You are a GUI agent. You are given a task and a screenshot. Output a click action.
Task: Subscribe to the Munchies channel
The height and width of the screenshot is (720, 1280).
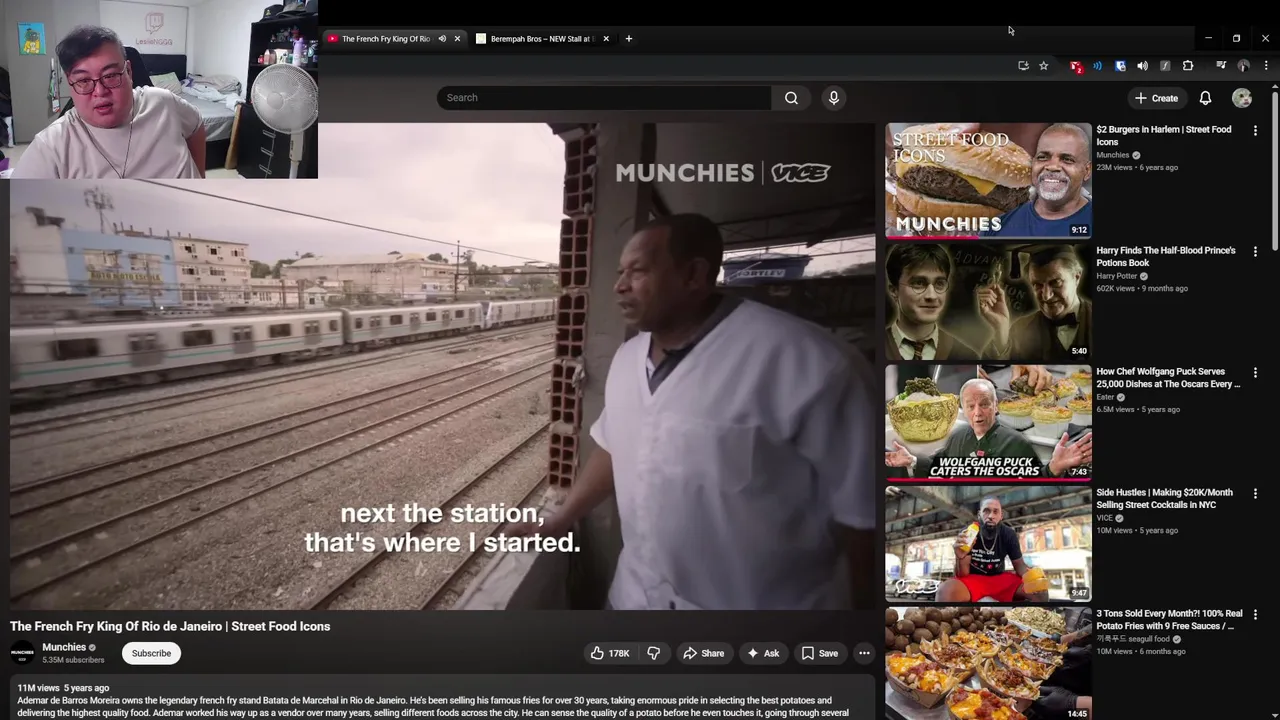(151, 653)
